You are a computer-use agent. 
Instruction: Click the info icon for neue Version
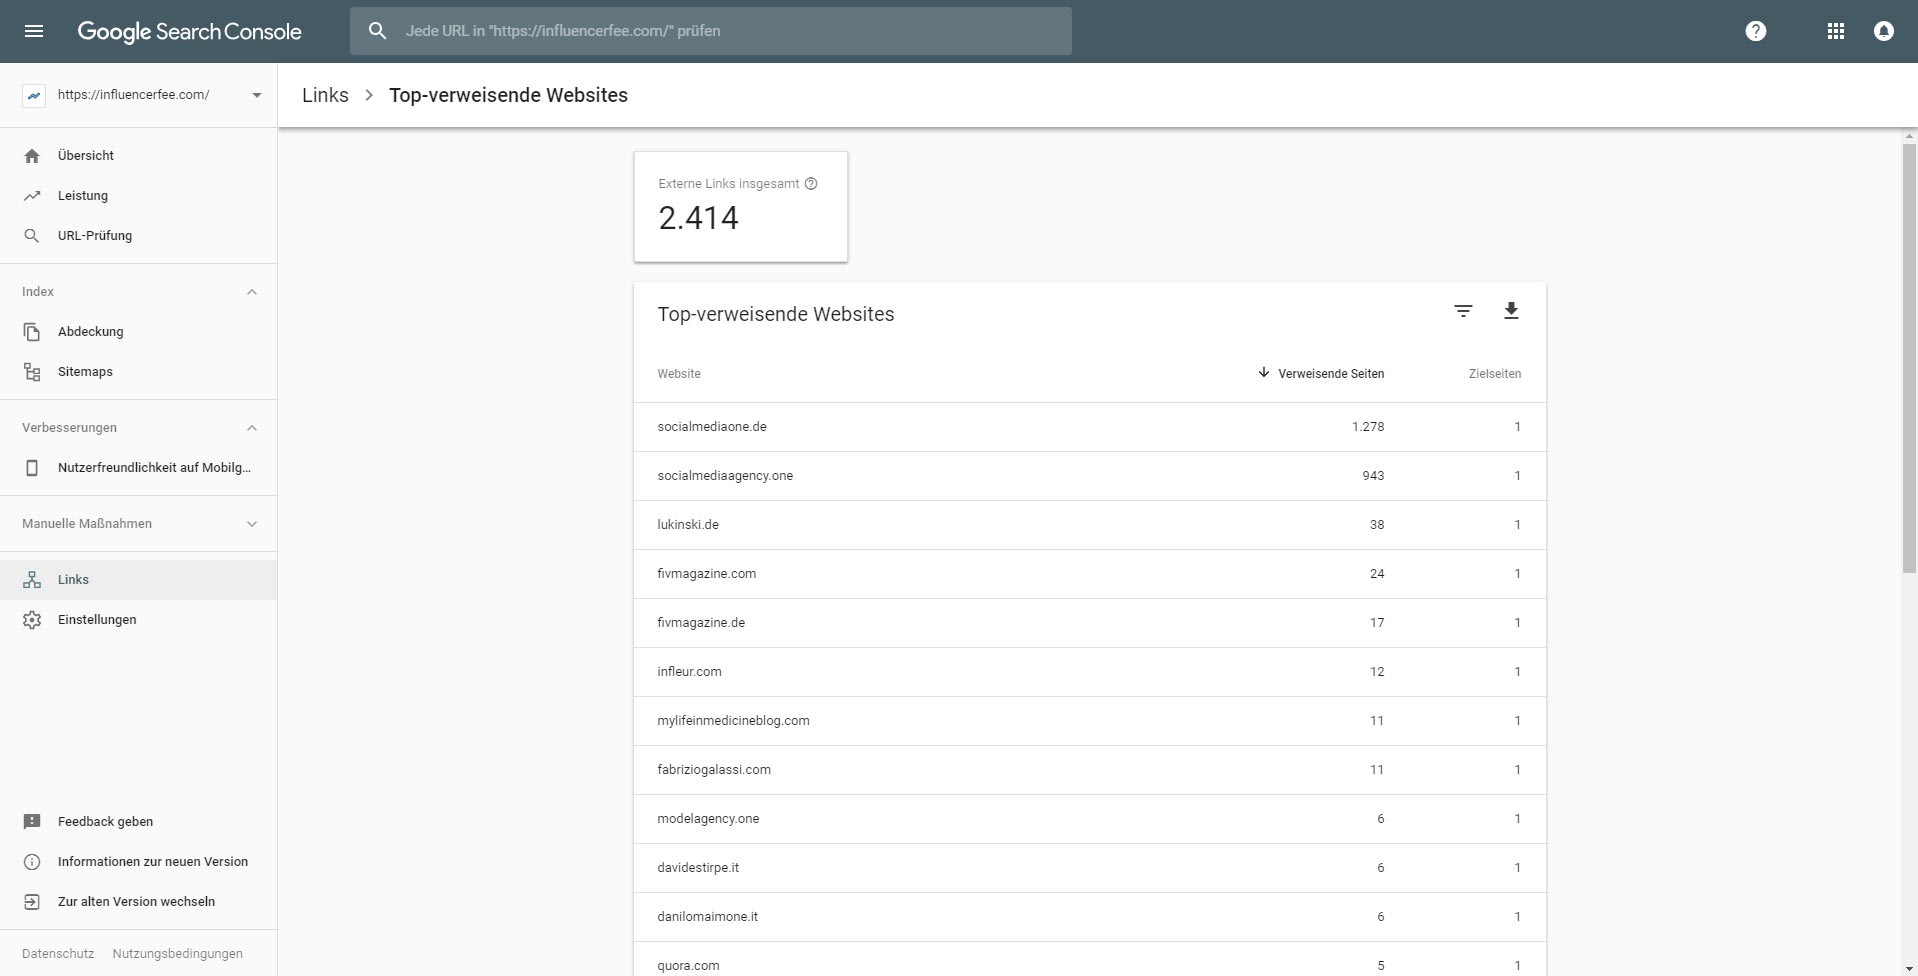(32, 862)
